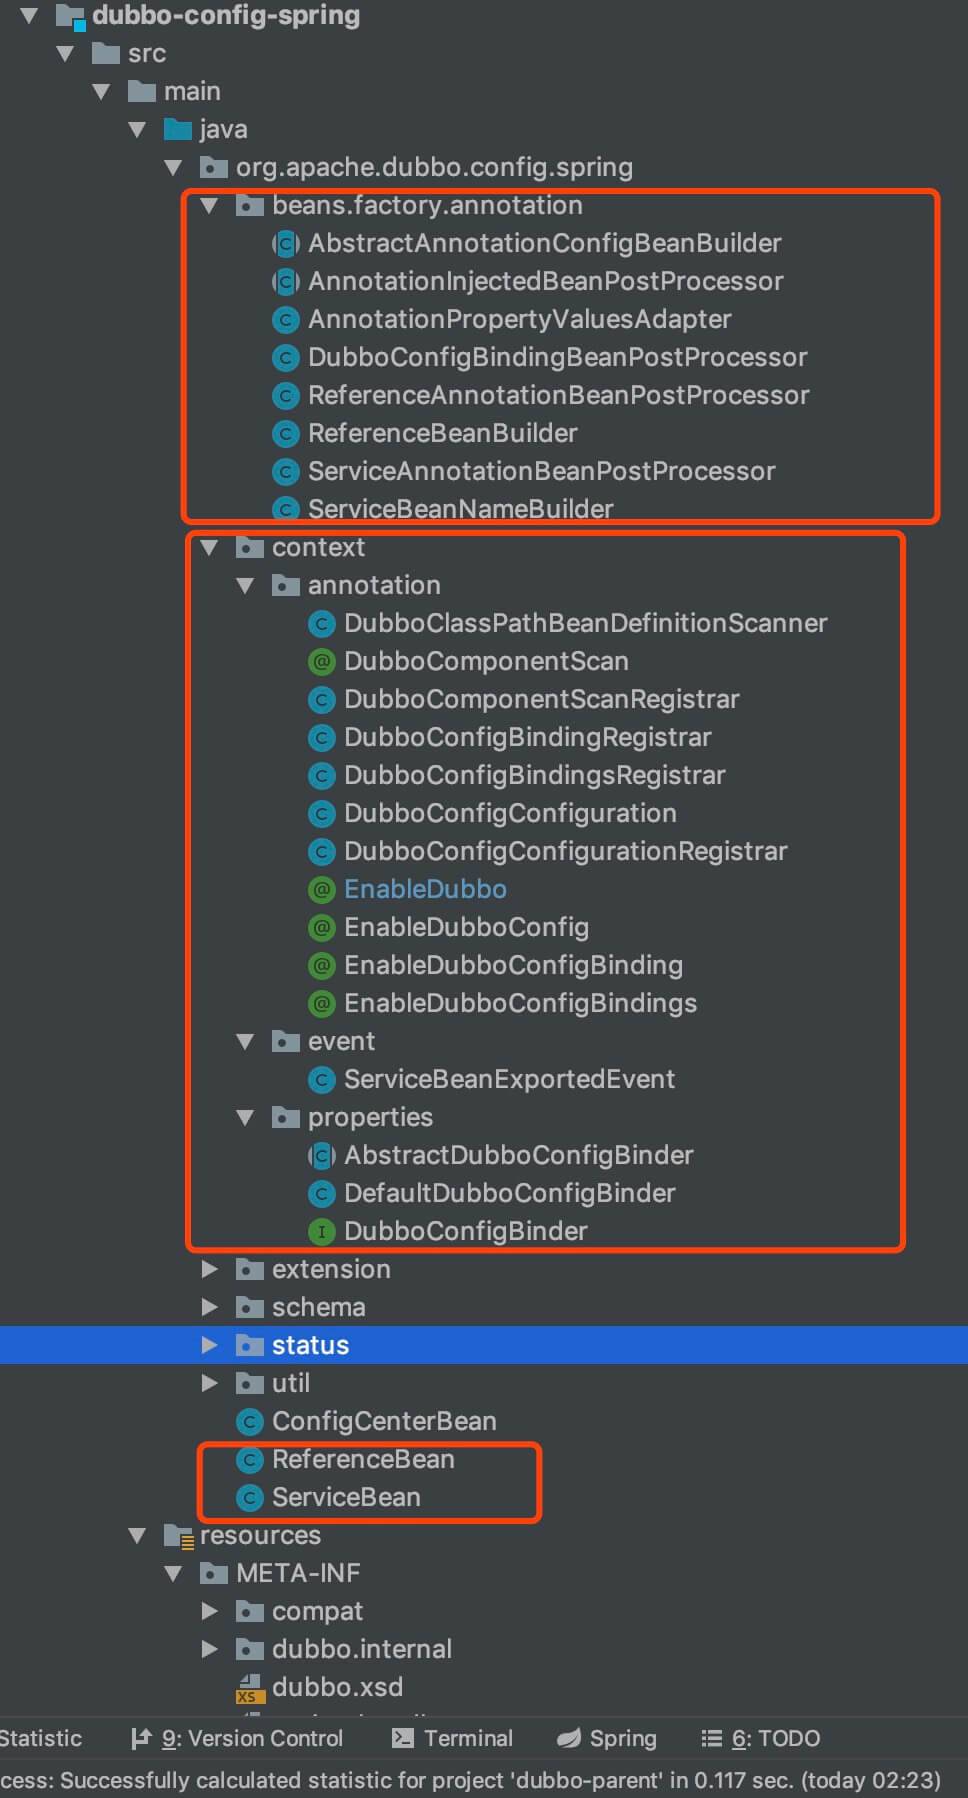Open the Terminal tool window tab
Screen dimensions: 968x1798
click(x=453, y=1738)
